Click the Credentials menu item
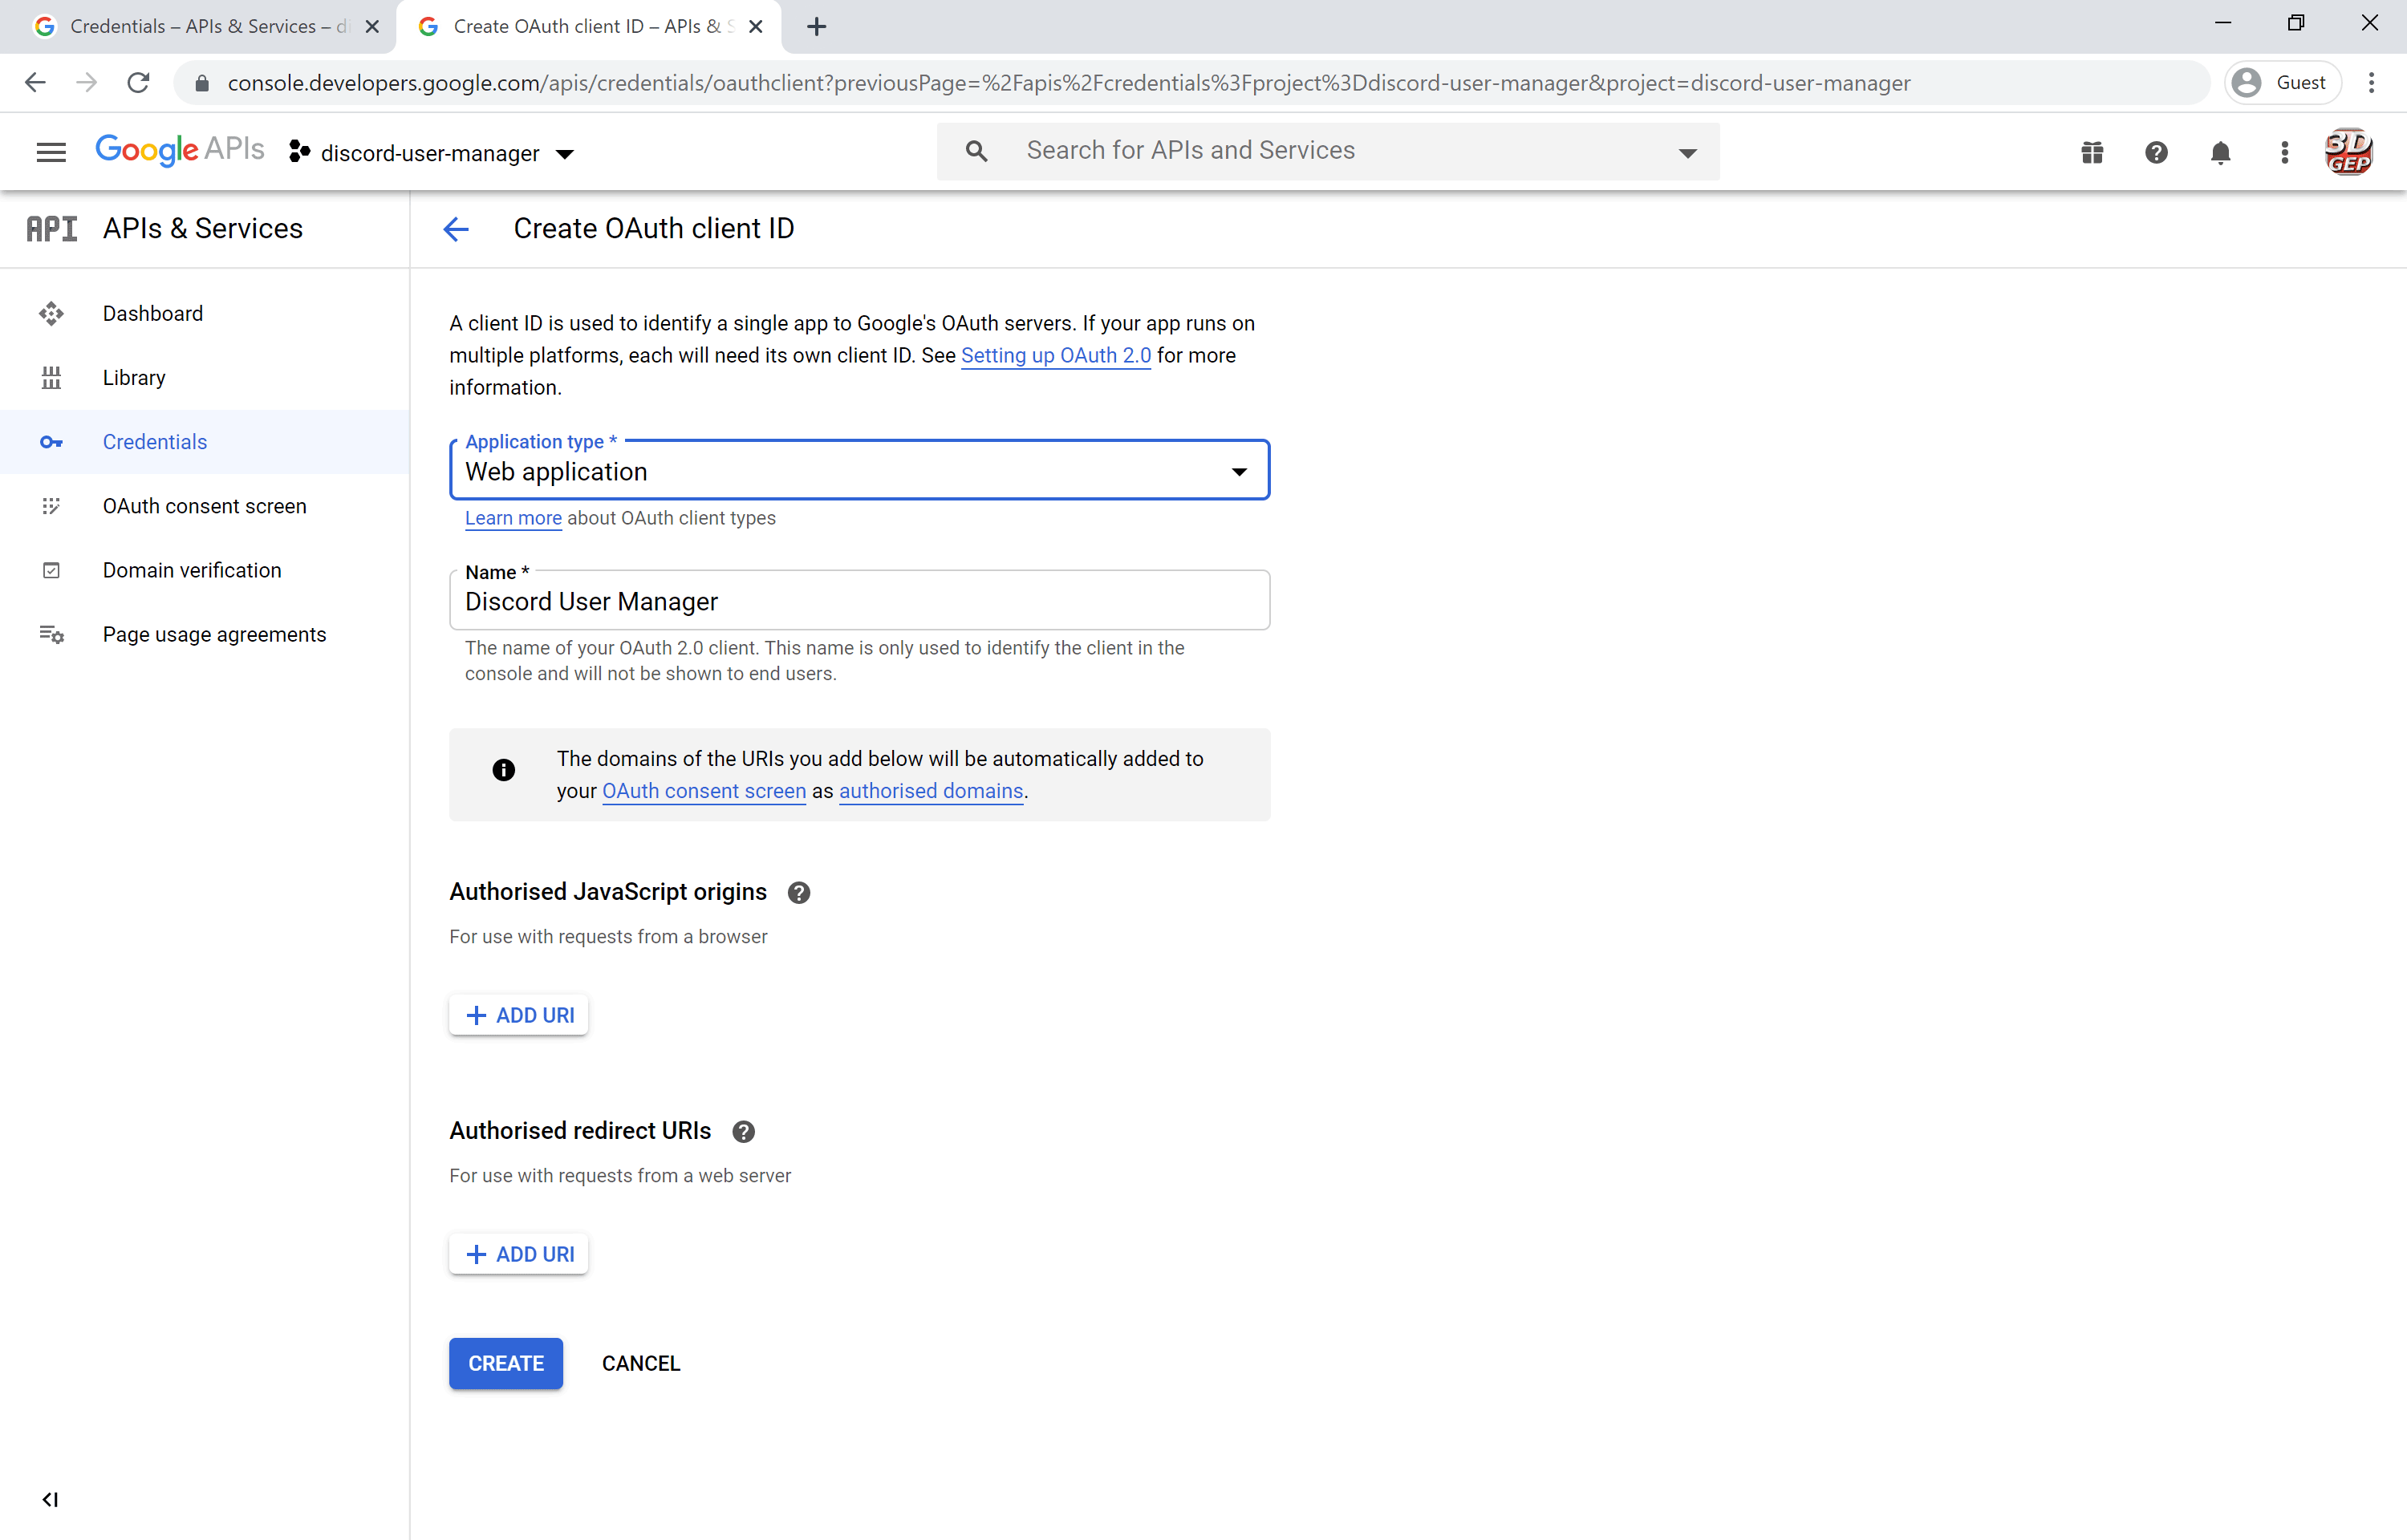The width and height of the screenshot is (2407, 1540). 154,440
